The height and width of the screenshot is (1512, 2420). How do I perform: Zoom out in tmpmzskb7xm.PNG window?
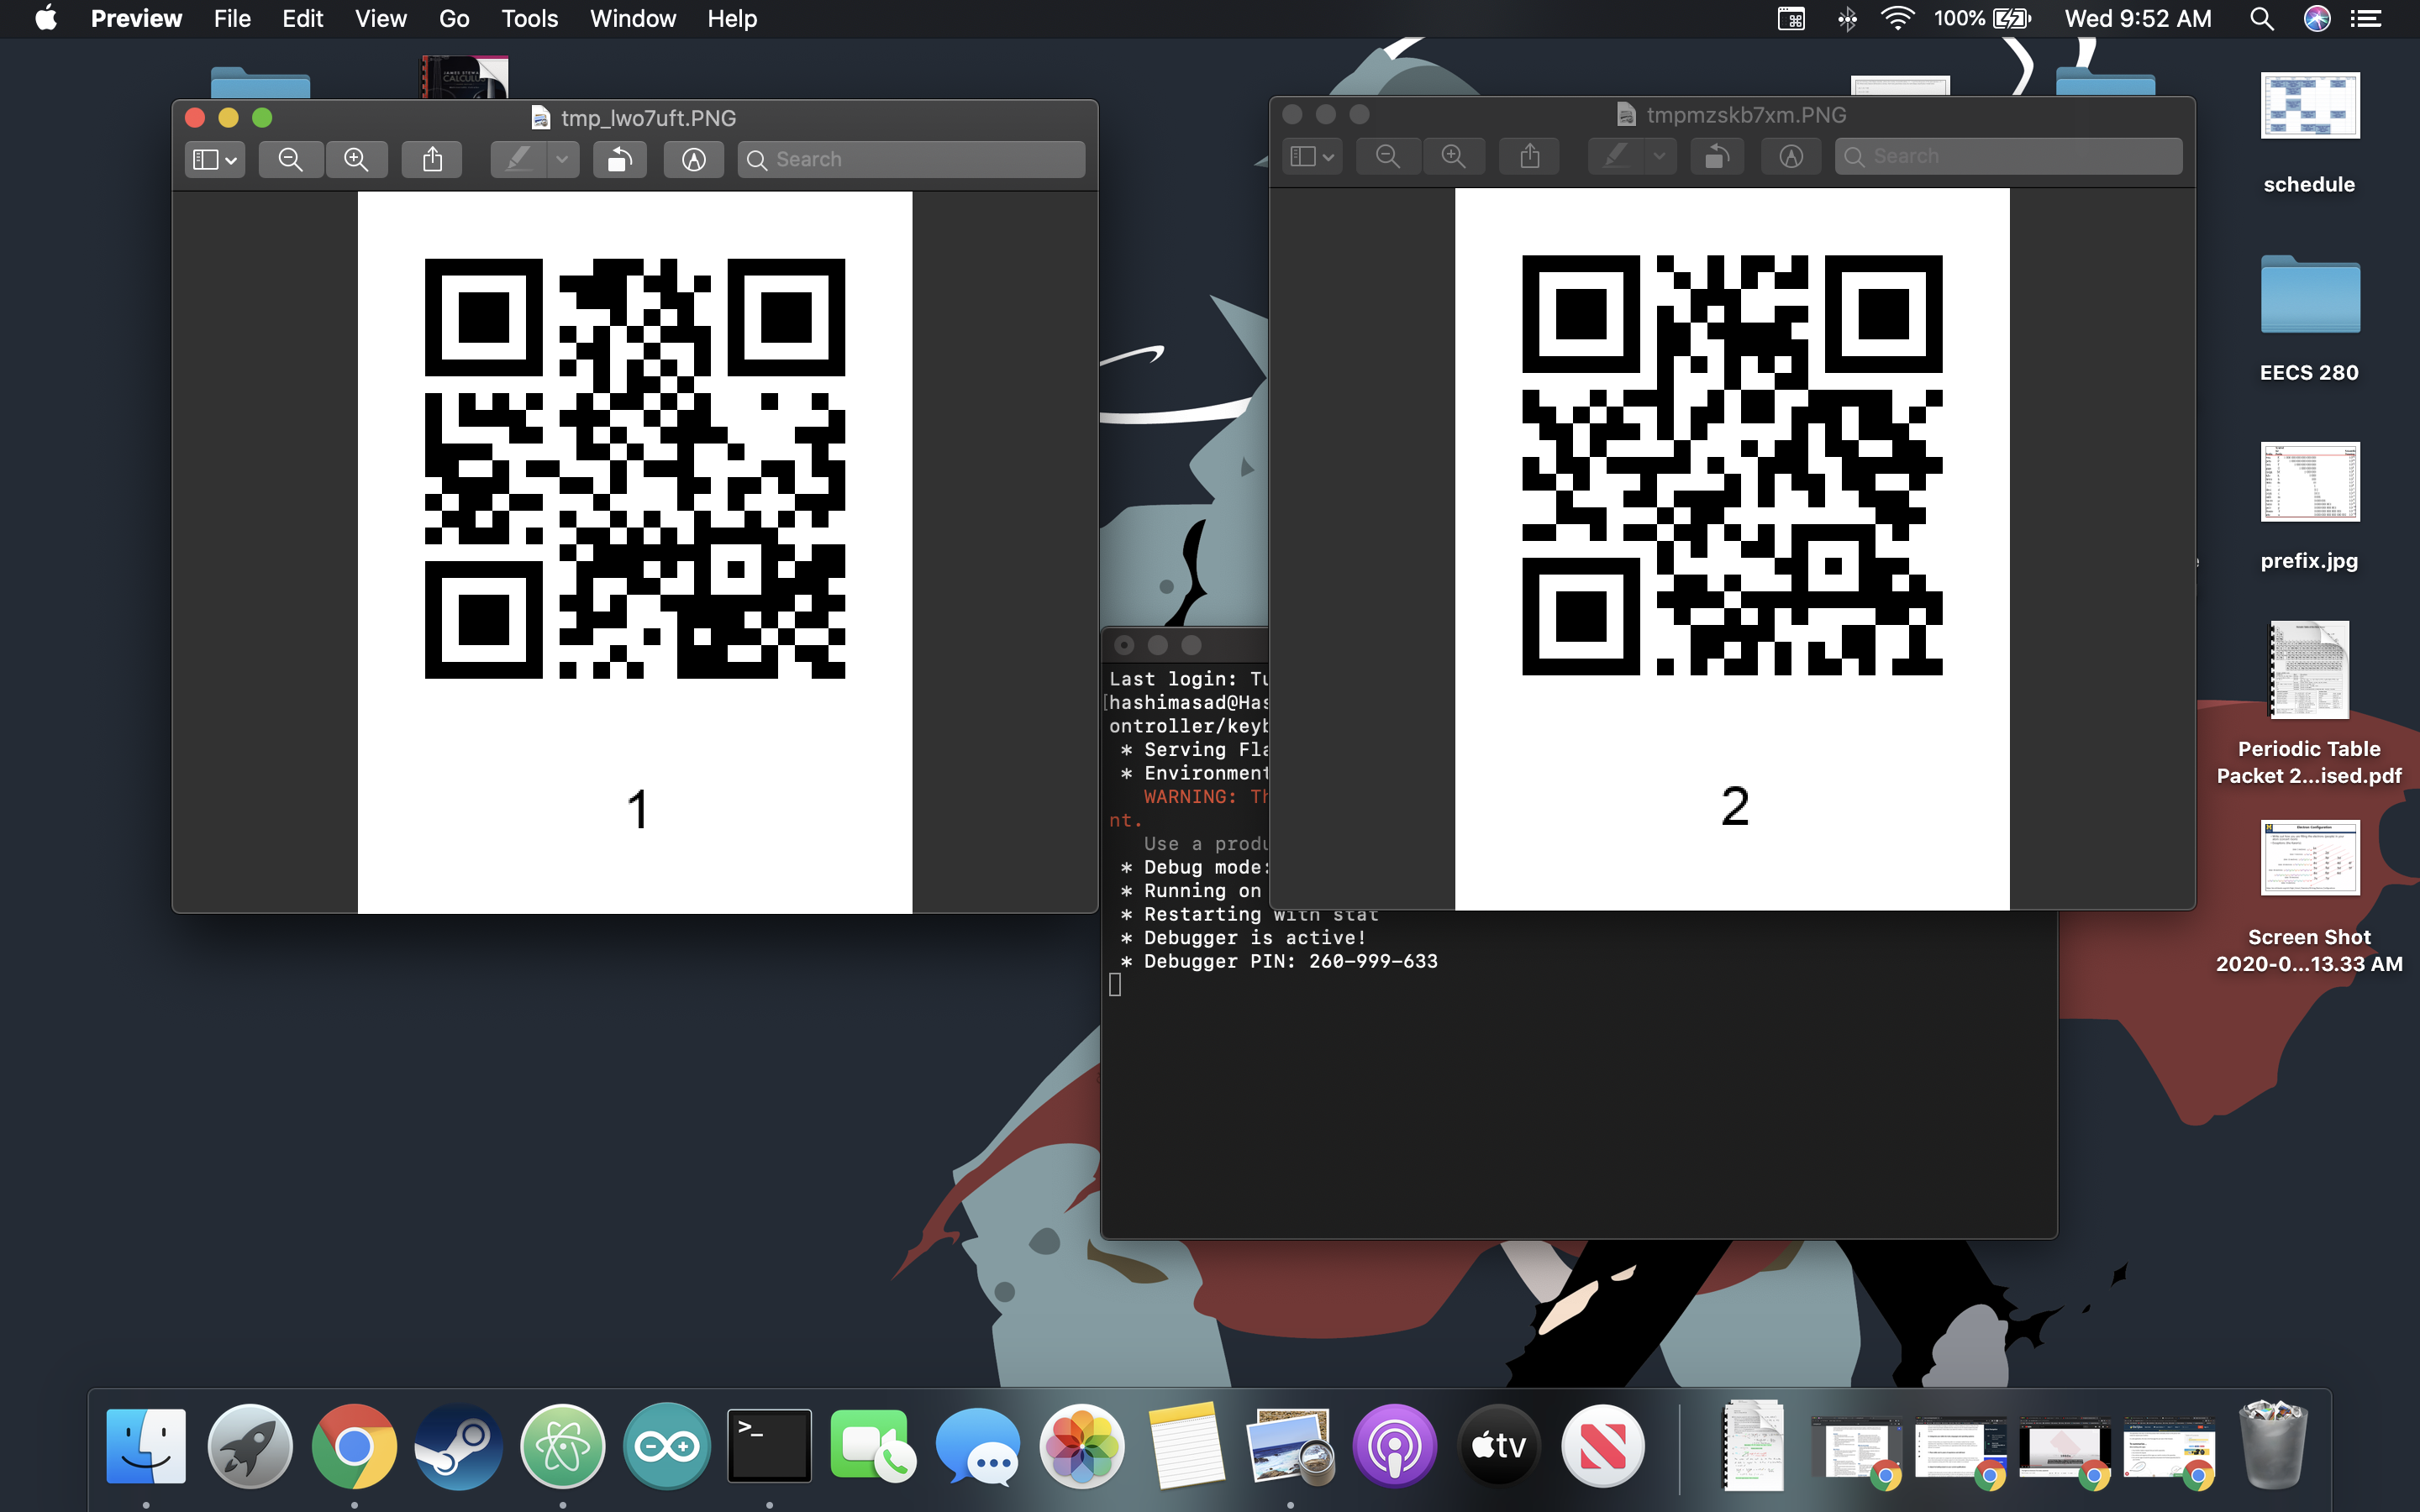1388,156
